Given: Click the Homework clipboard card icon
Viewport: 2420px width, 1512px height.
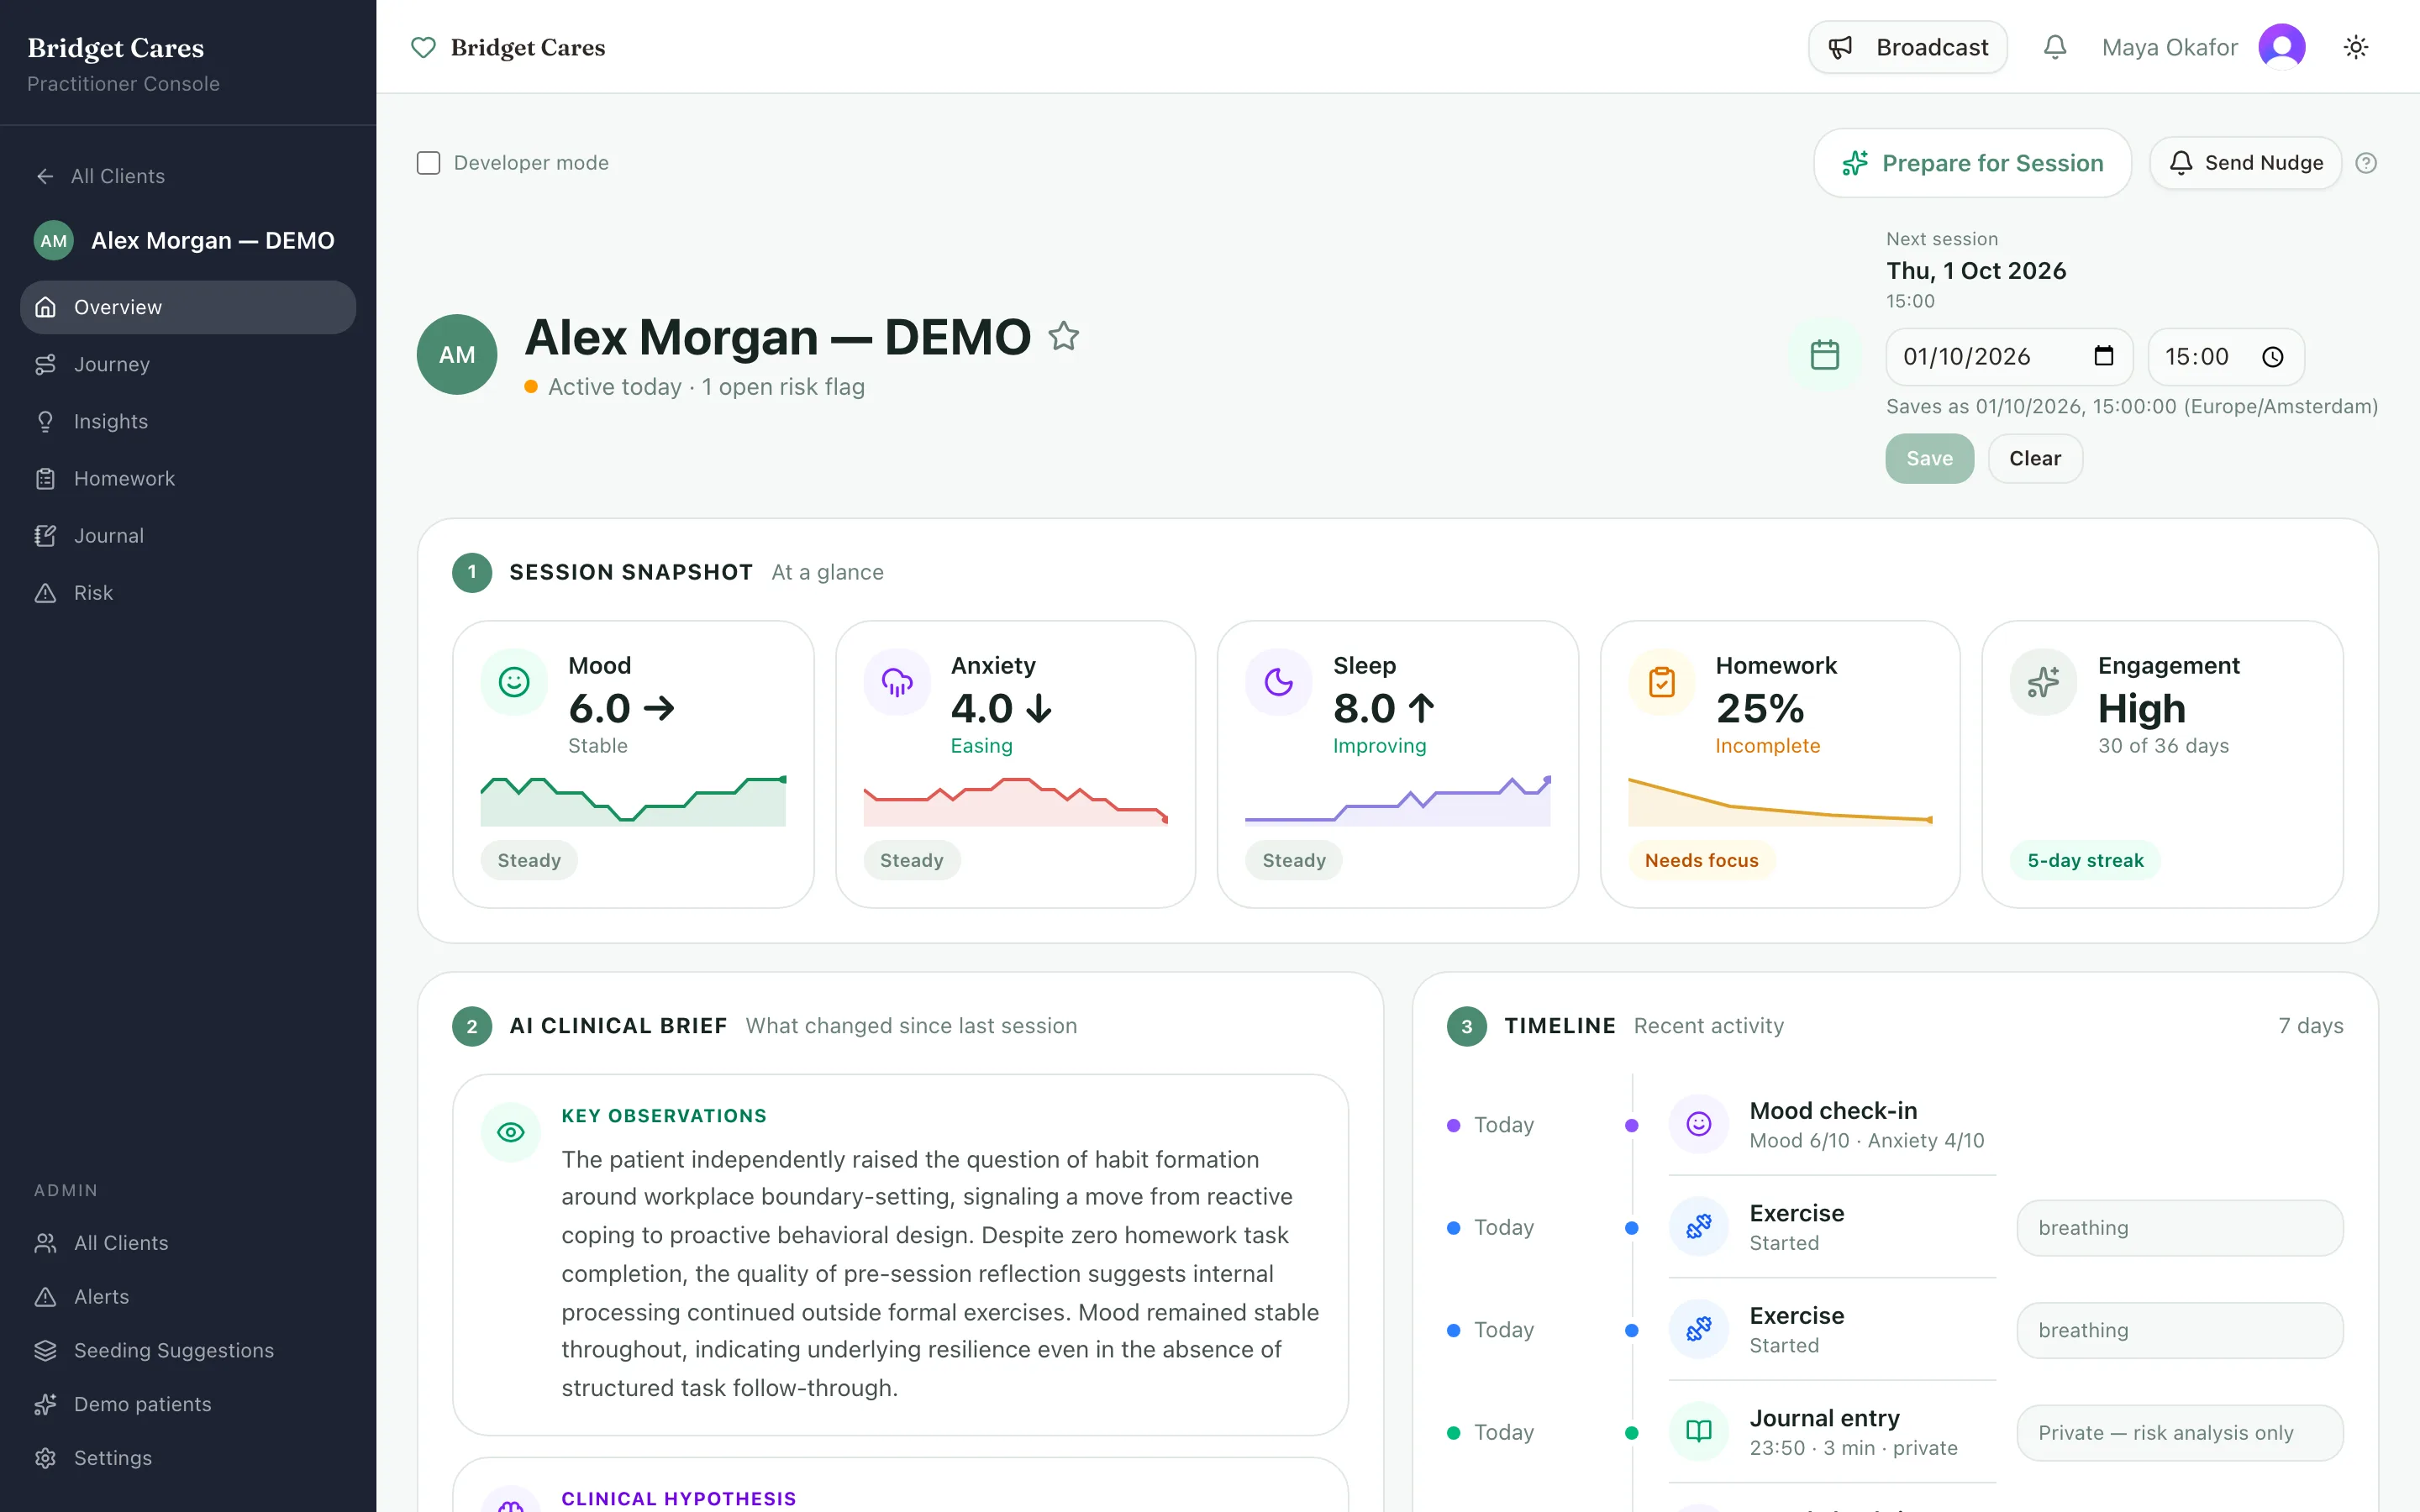Looking at the screenshot, I should click(x=1662, y=682).
